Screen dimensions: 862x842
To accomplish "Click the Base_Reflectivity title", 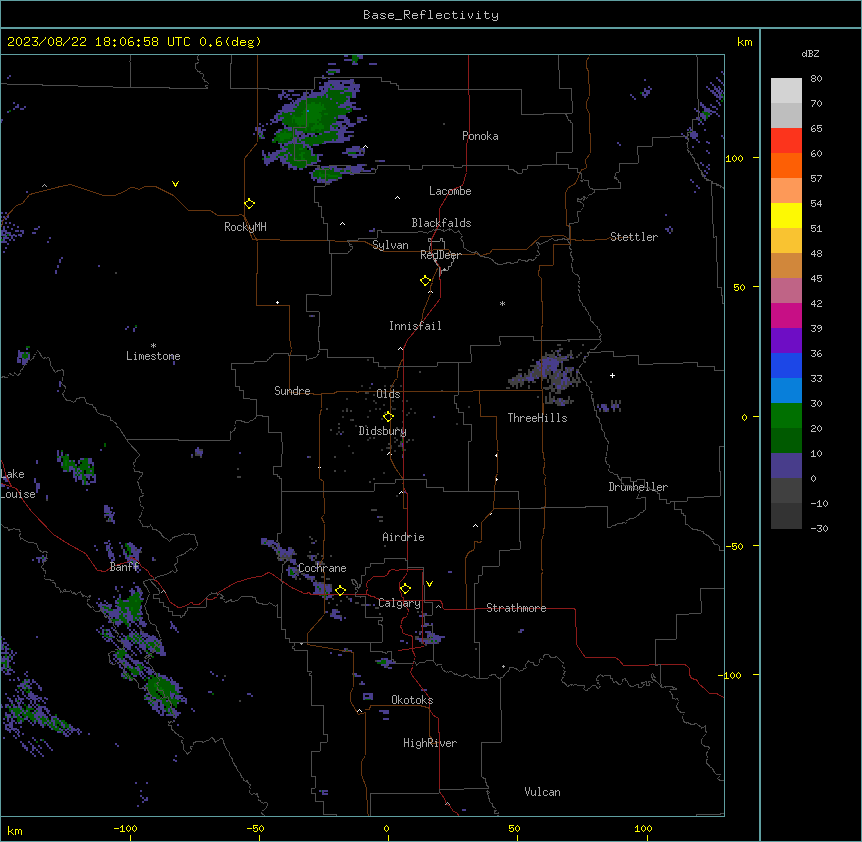I will point(431,15).
